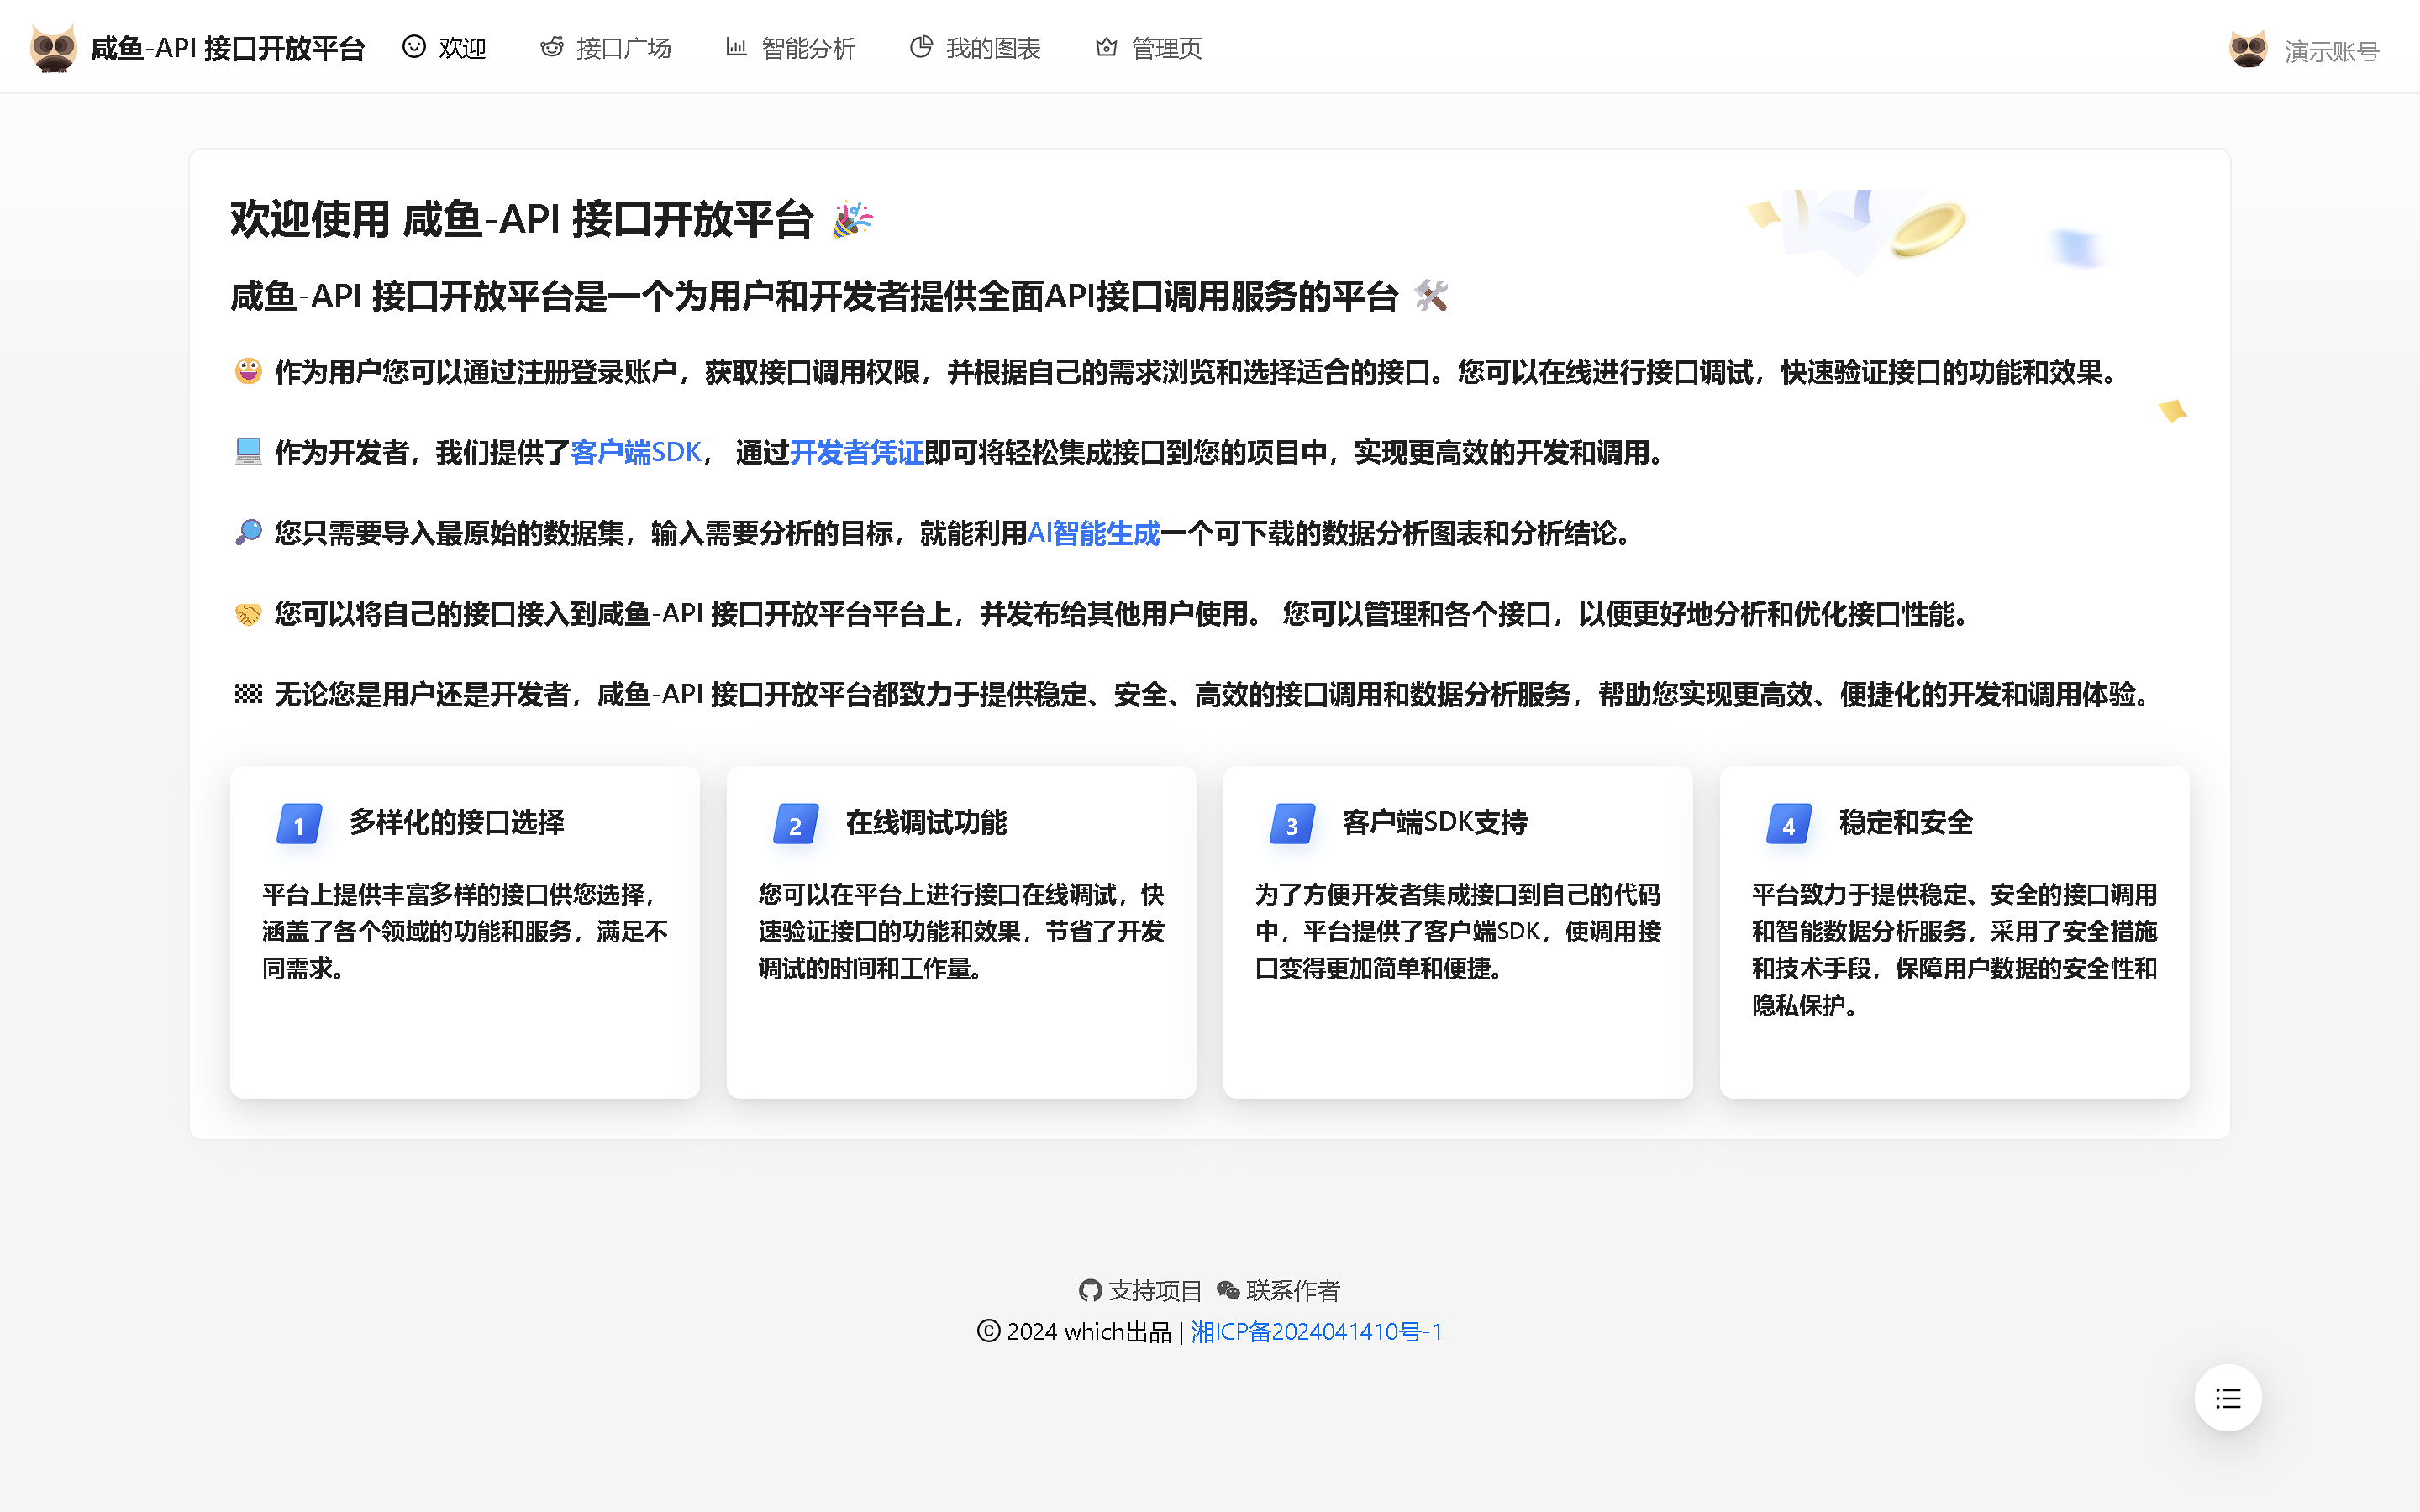Screen dimensions: 2420x1512
Task: Click the card text starting 平台上提供丰富多样的接口
Action: (465, 931)
